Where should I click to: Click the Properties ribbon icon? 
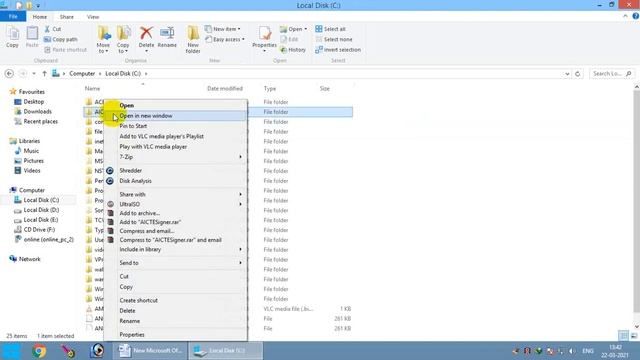pyautogui.click(x=264, y=39)
